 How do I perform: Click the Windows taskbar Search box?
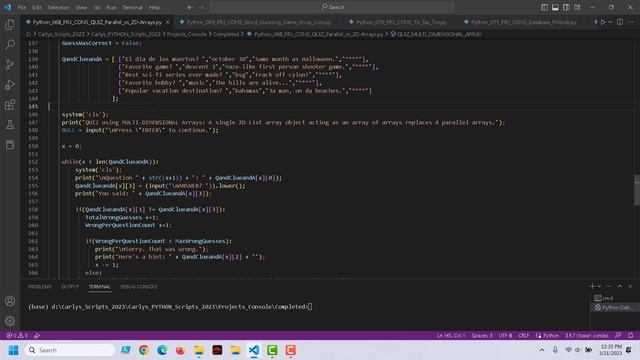coord(70,350)
